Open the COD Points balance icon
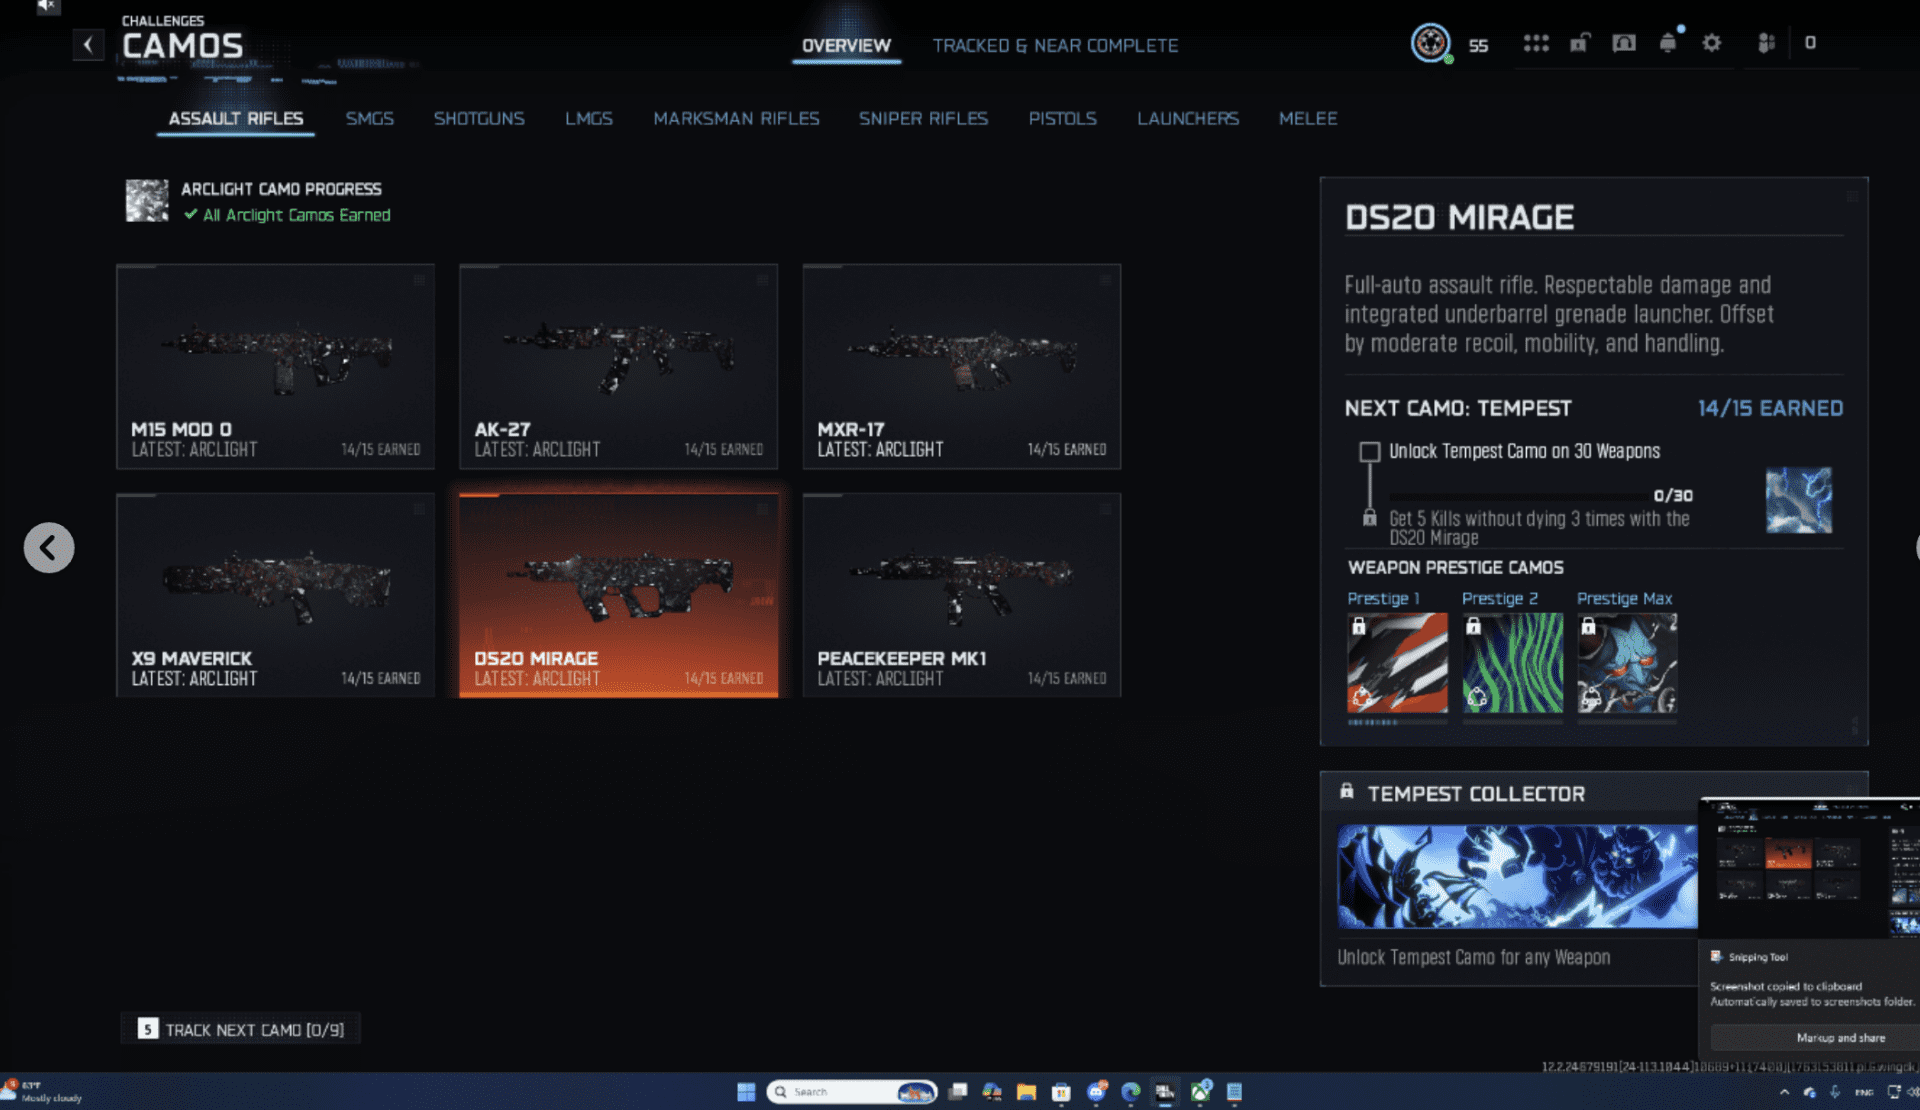 click(x=1810, y=43)
